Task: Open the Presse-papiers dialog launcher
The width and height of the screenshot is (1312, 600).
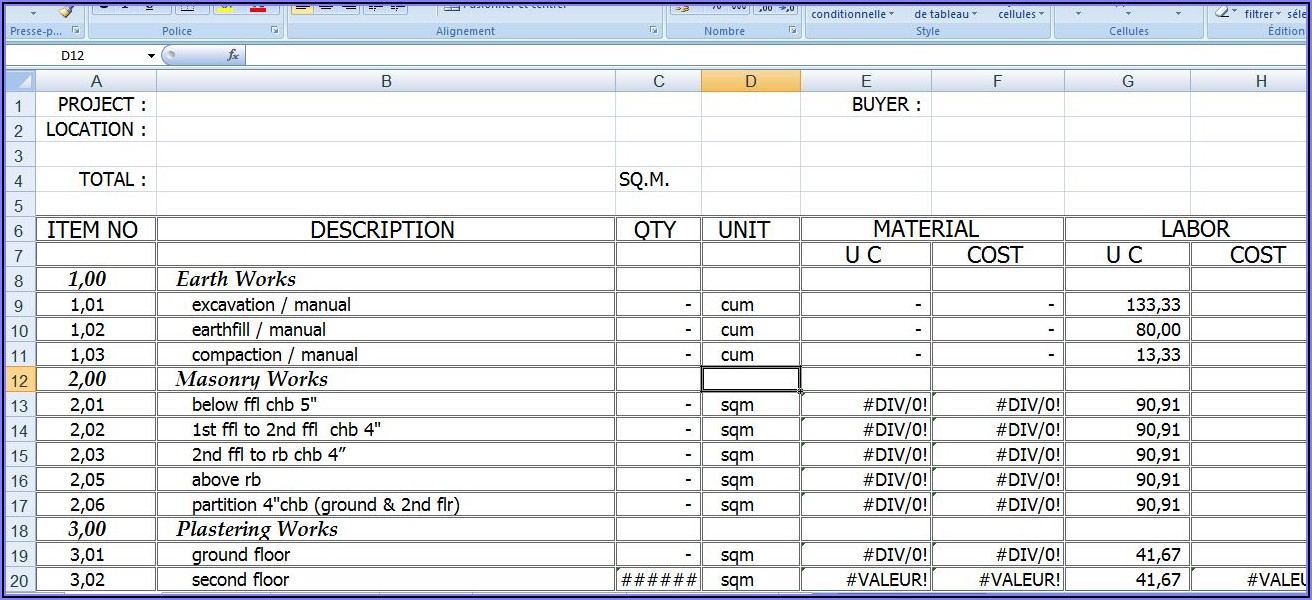Action: click(76, 31)
